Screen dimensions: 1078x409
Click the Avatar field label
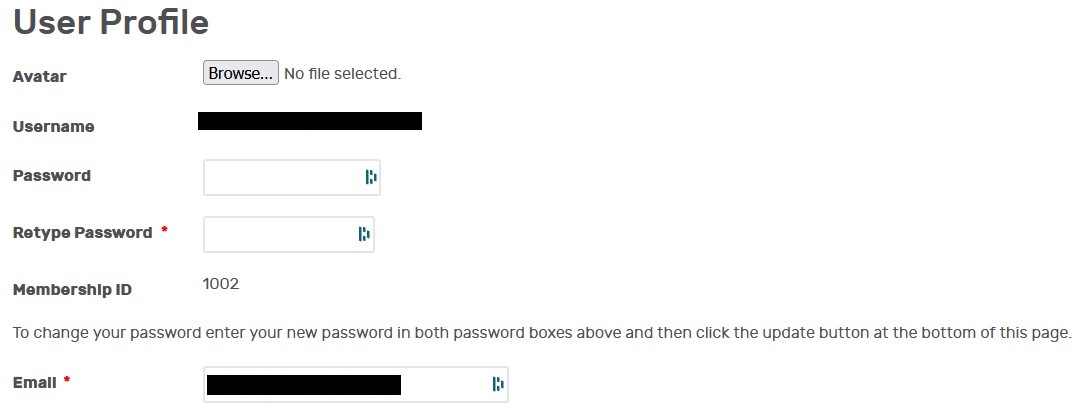(x=40, y=76)
